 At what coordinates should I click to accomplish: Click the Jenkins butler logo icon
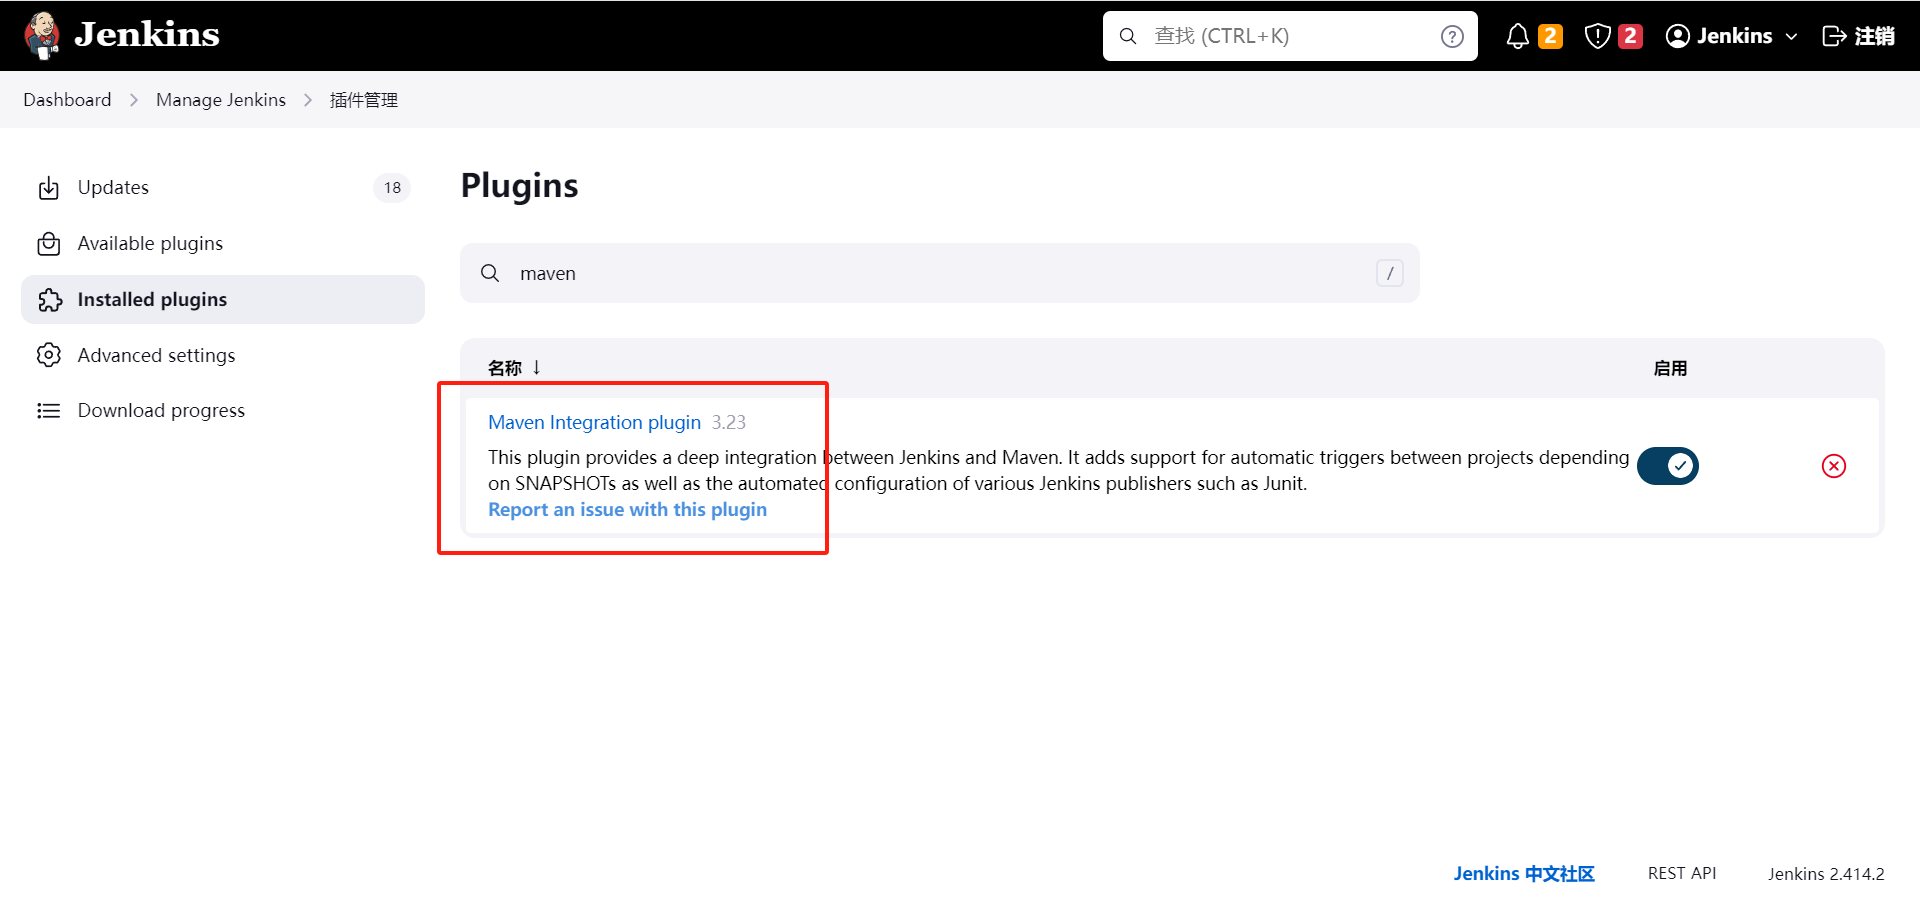(x=41, y=36)
